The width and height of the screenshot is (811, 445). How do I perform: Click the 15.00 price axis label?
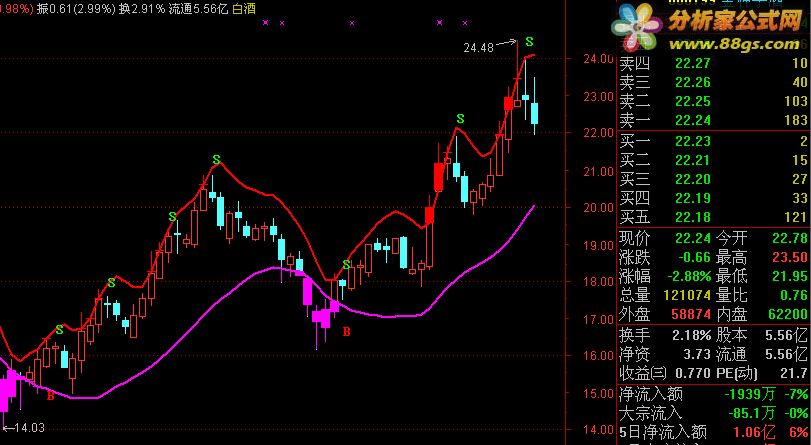click(598, 393)
